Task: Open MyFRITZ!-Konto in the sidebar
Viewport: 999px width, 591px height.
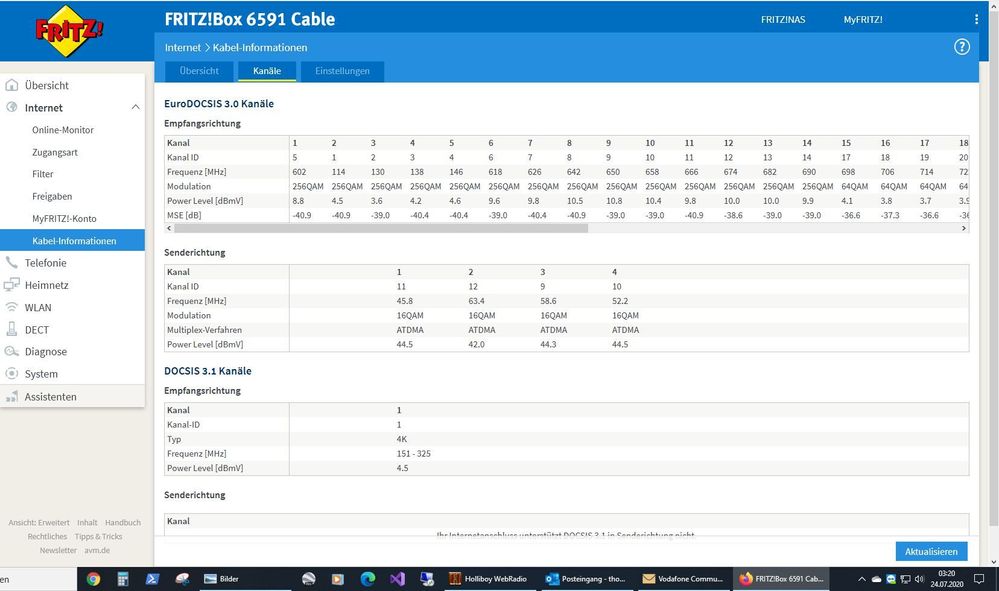Action: point(64,218)
